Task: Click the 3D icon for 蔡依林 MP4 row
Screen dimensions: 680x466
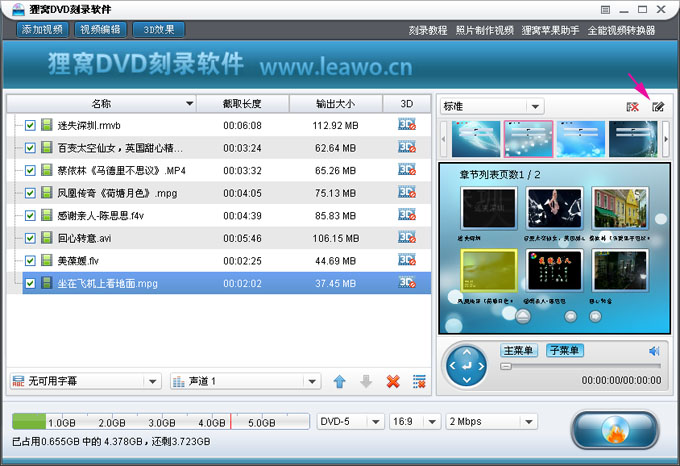Action: [x=407, y=170]
